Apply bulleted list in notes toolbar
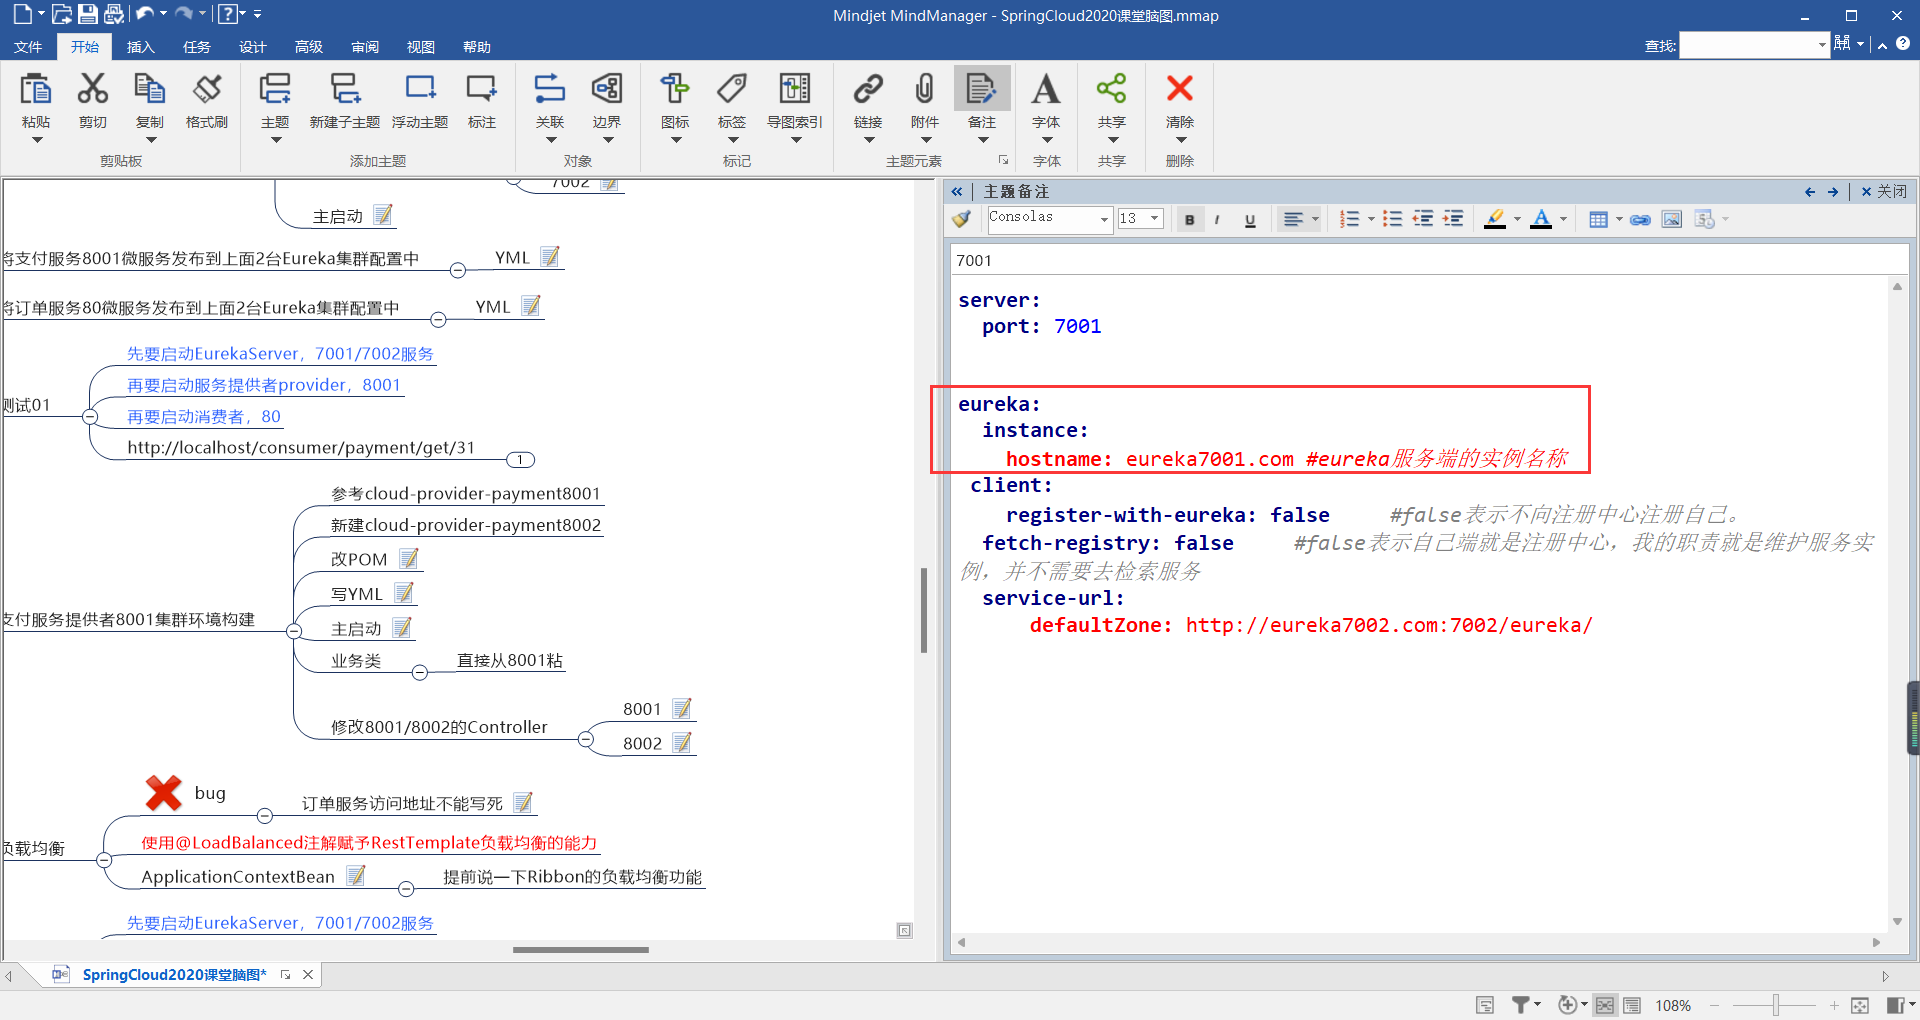The image size is (1920, 1020). tap(1392, 220)
